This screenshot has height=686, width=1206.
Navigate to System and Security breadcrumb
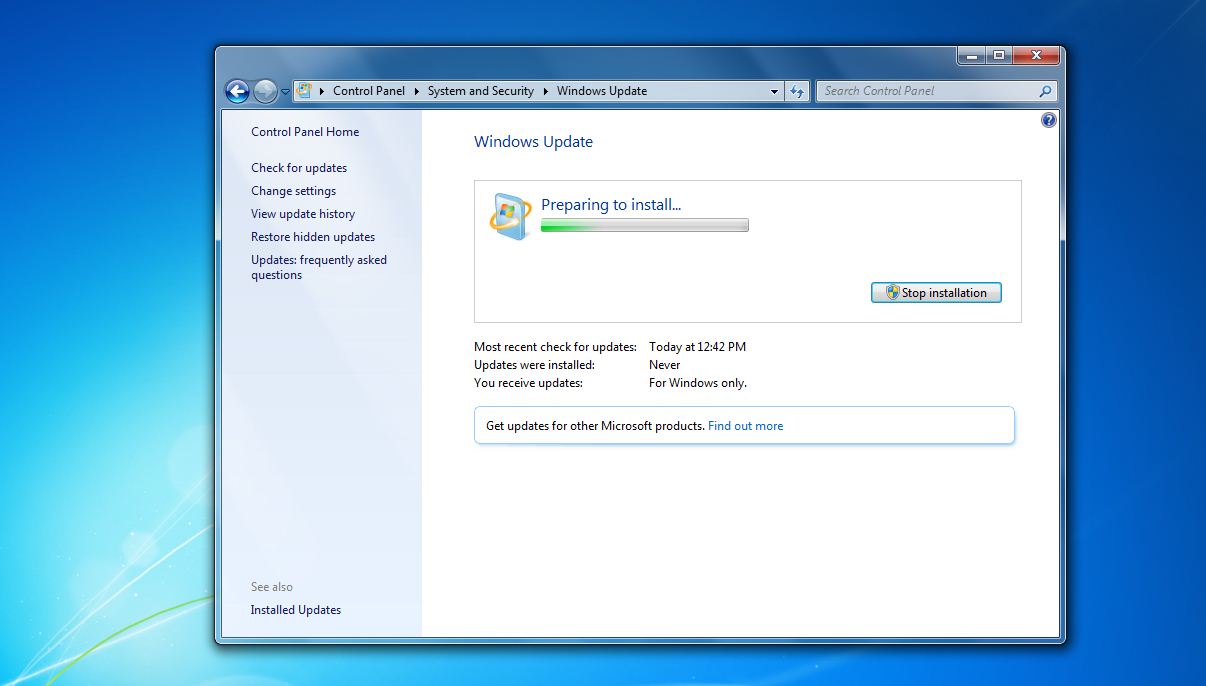pyautogui.click(x=480, y=90)
